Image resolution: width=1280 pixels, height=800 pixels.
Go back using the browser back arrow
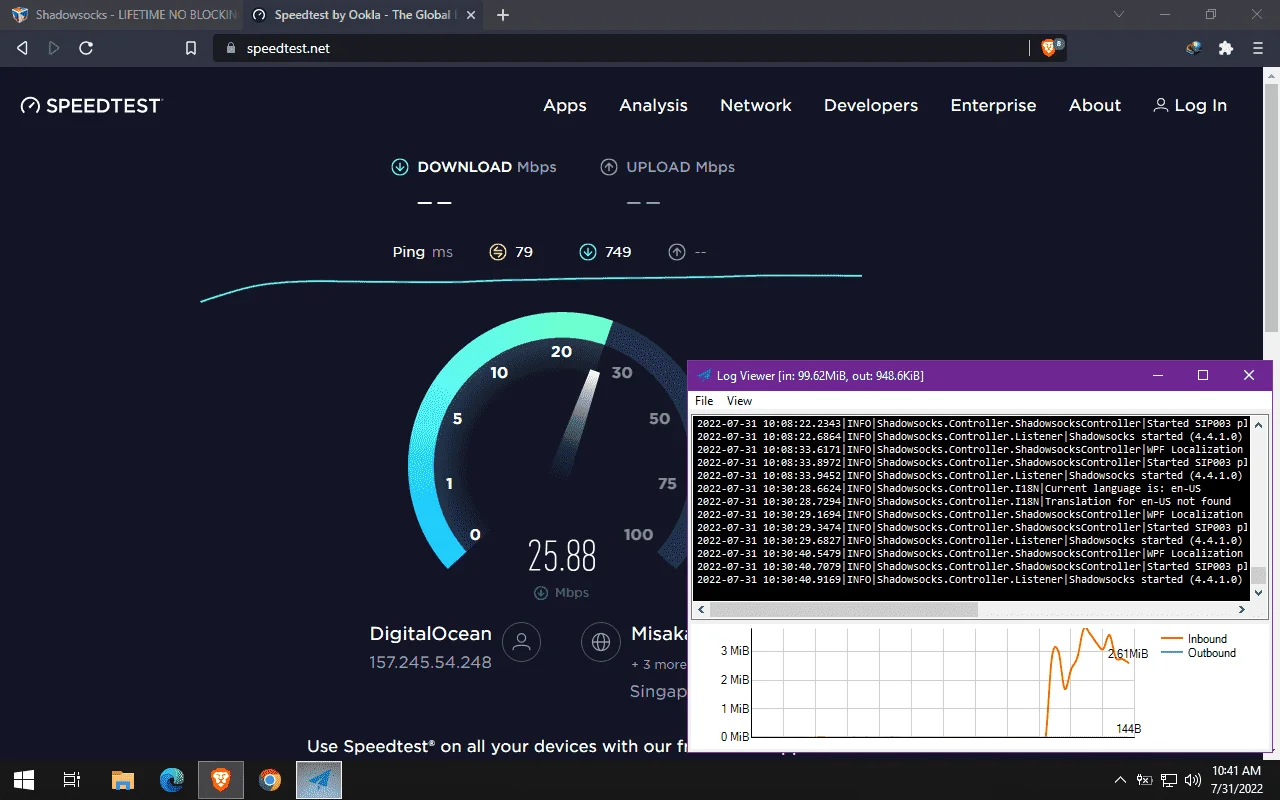(22, 48)
